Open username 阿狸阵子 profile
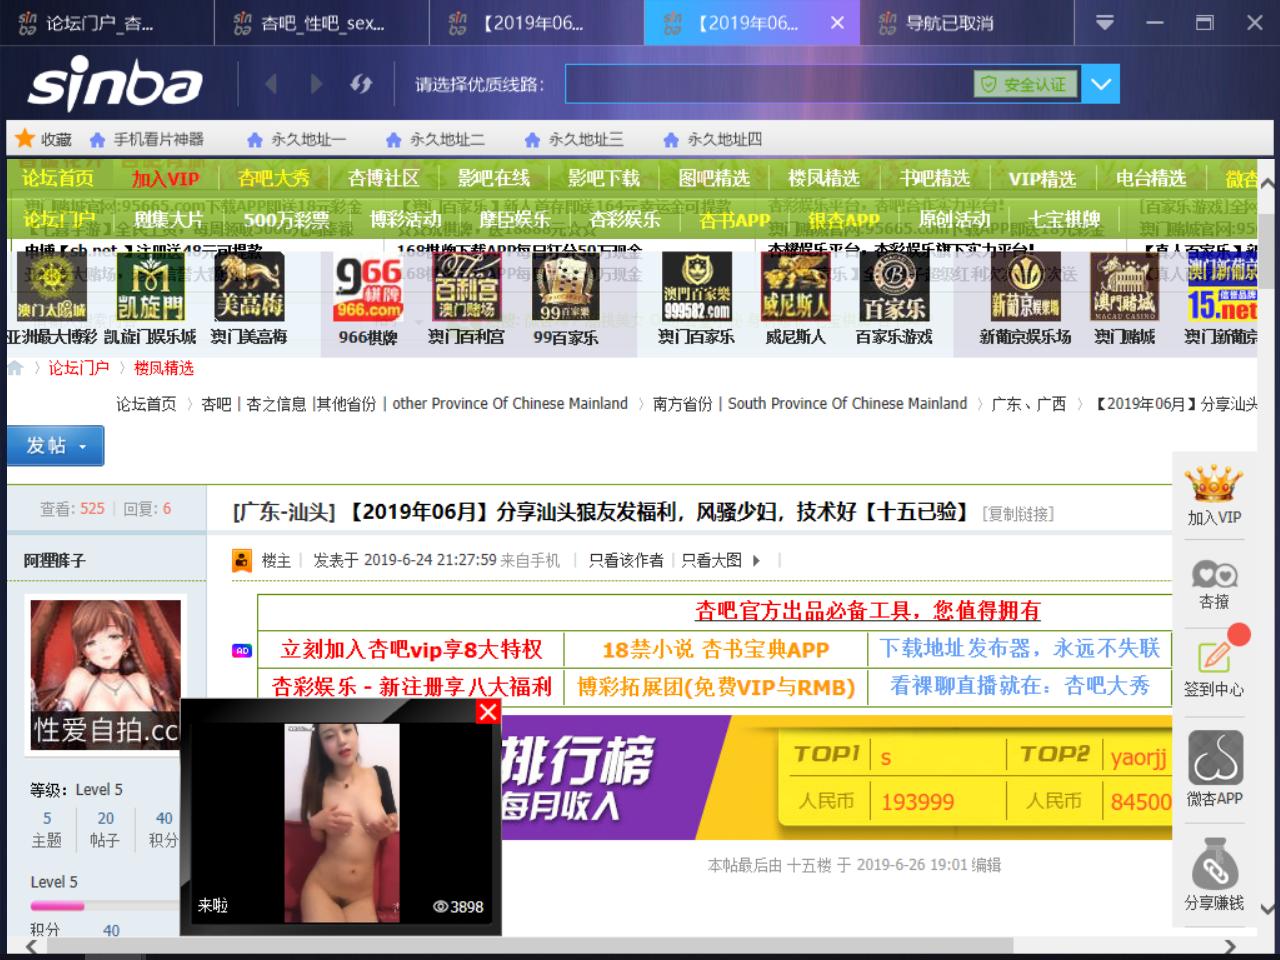 55,561
